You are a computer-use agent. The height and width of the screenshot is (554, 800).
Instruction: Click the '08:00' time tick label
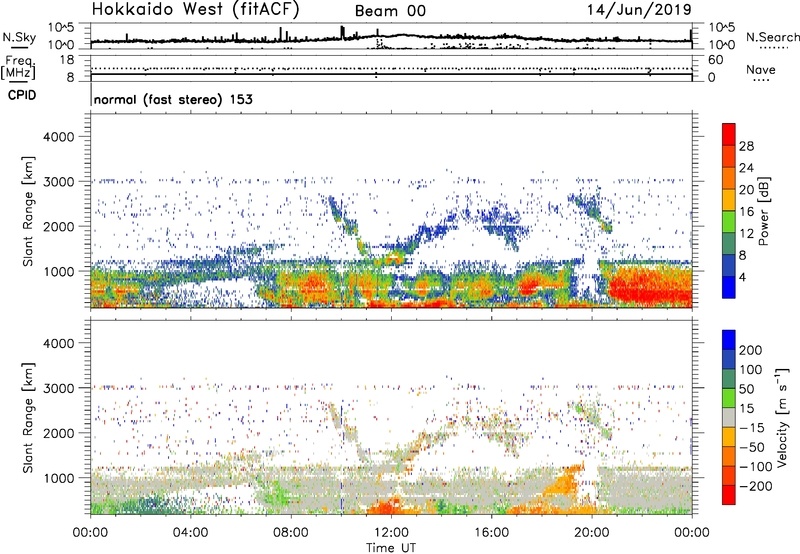point(291,533)
